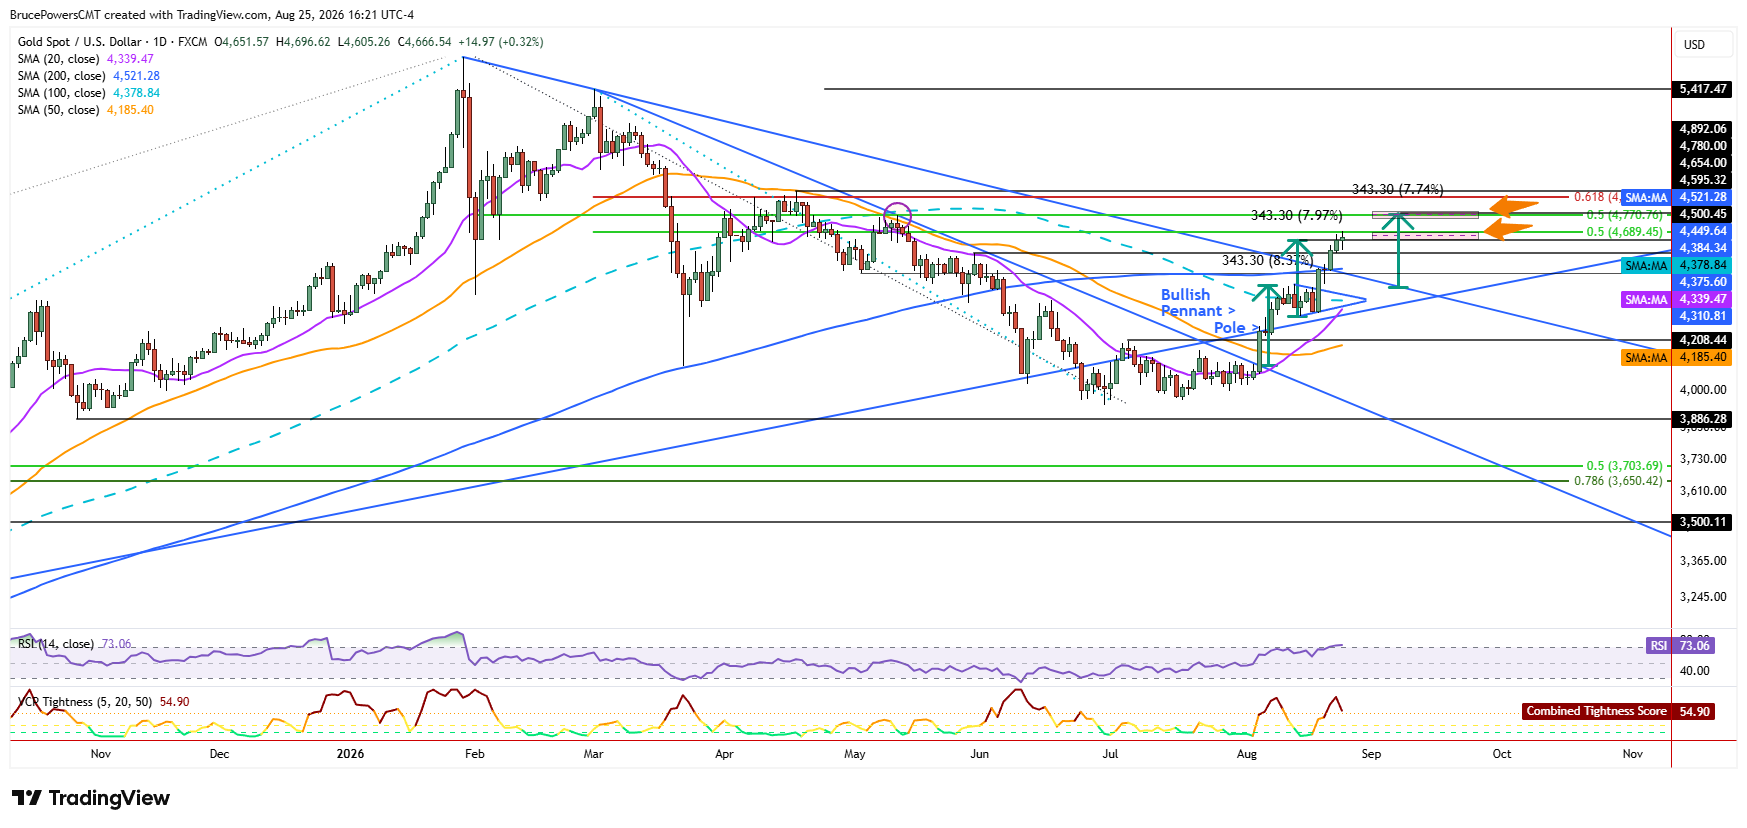Click the teal SMA:MA tag beside 4,378.84
The width and height of the screenshot is (1747, 828).
1646,266
